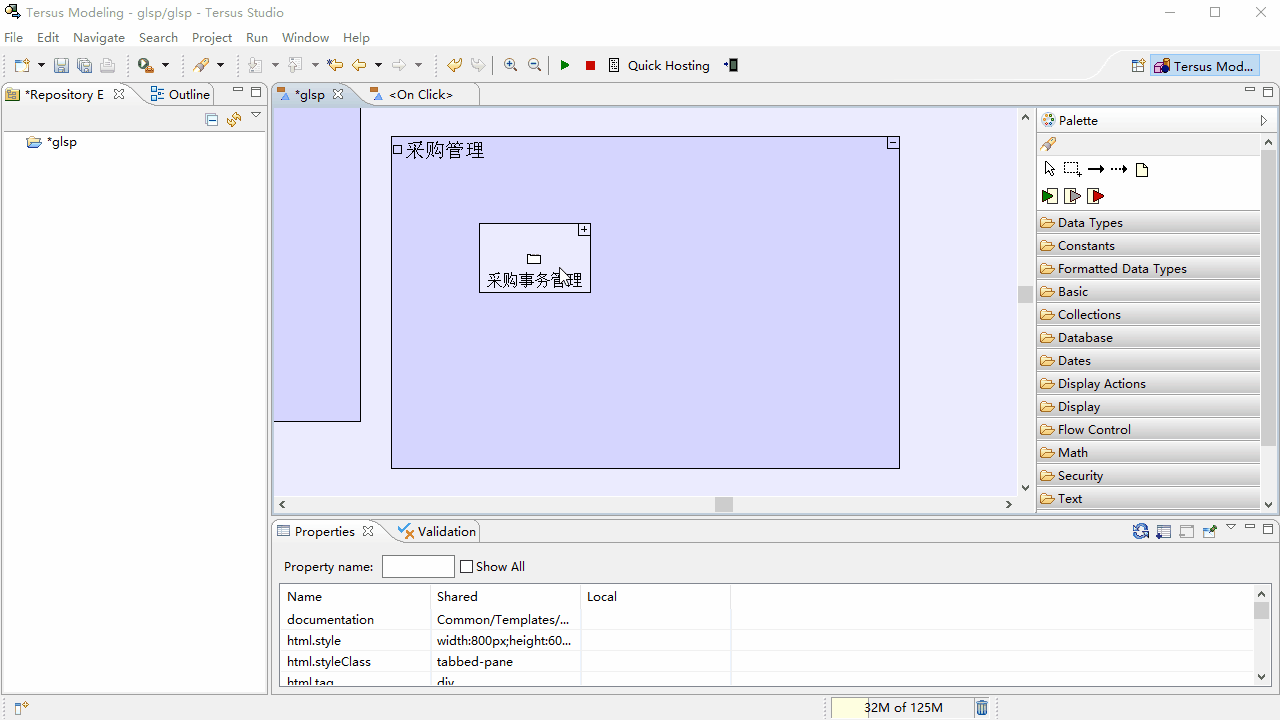
Task: Open dropdown next to New icon
Action: click(x=41, y=65)
